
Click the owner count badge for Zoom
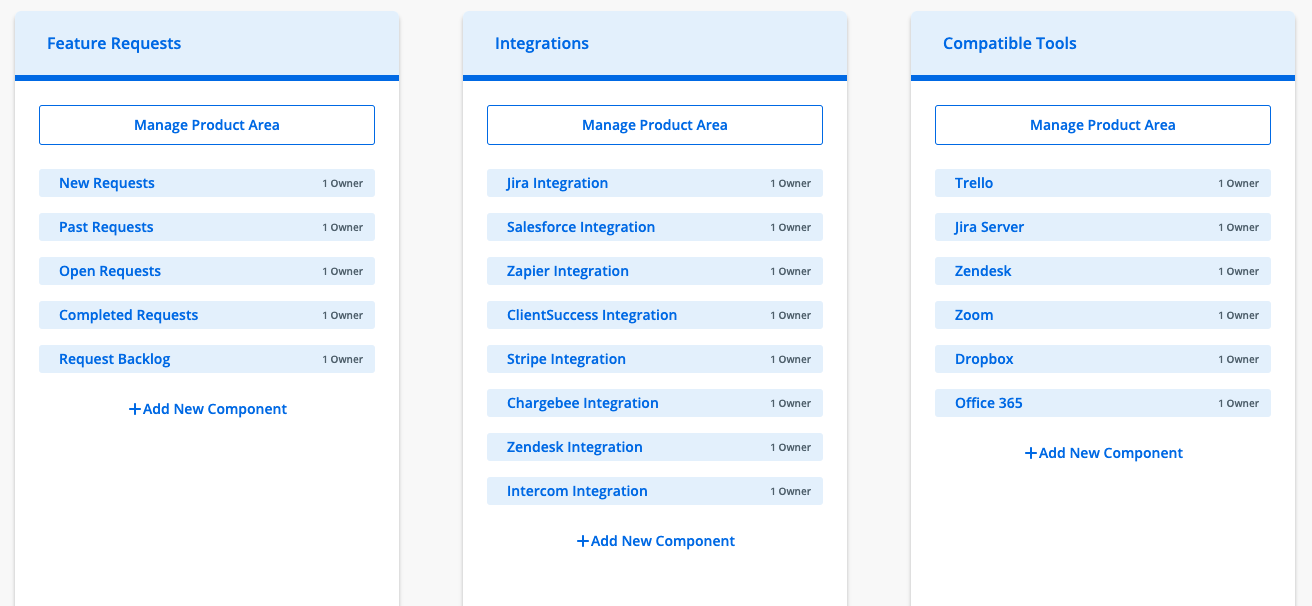pyautogui.click(x=1238, y=315)
